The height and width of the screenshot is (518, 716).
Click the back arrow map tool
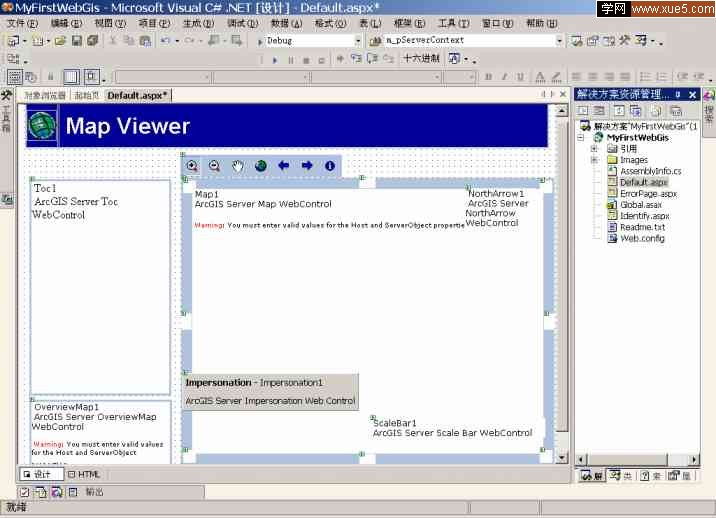[x=284, y=165]
